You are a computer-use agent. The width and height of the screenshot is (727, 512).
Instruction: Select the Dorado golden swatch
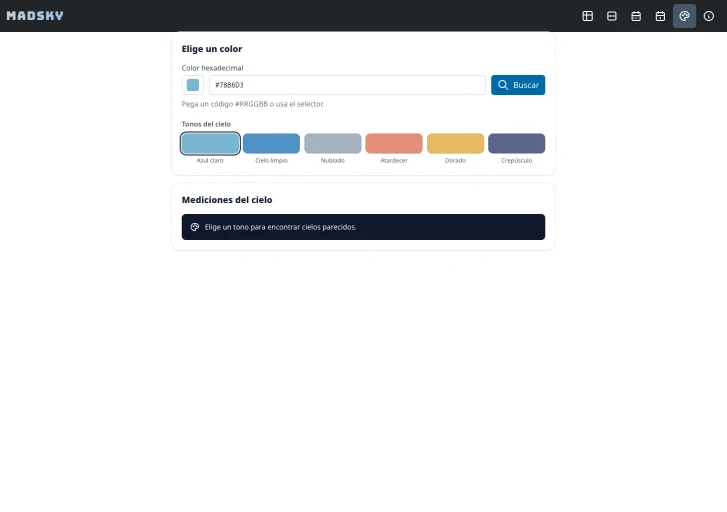455,143
